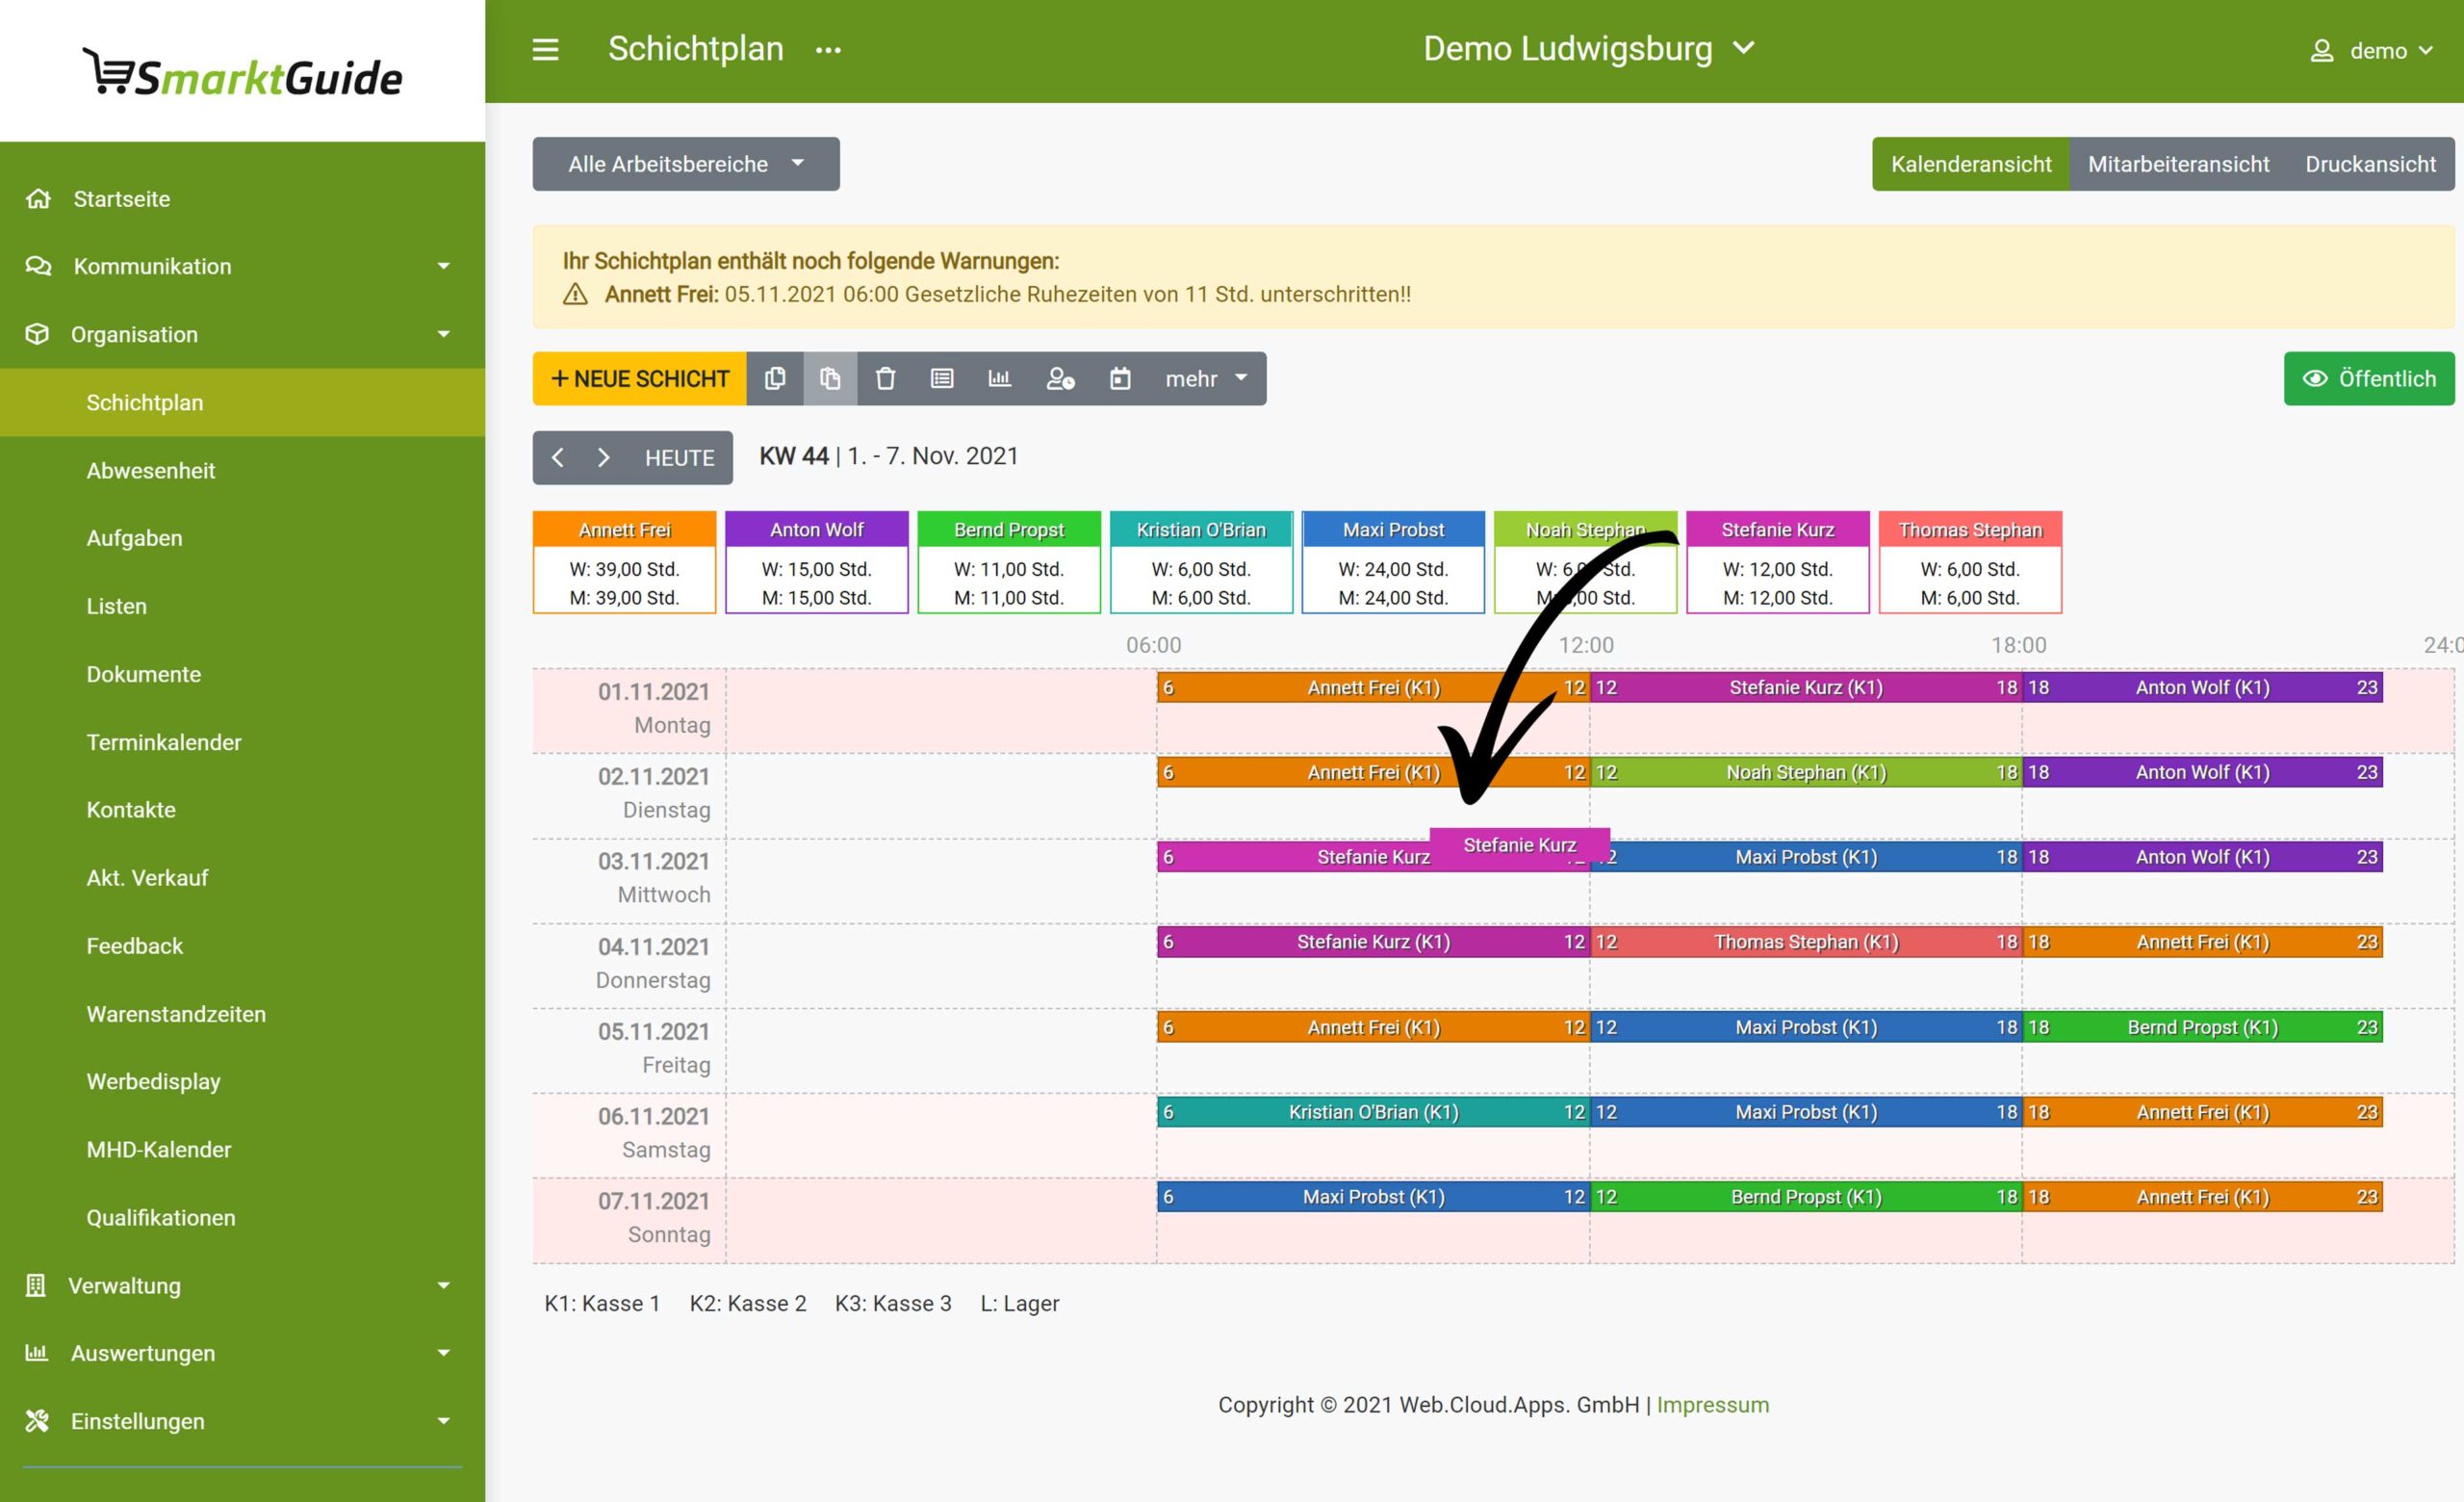Screen dimensions: 2464x1502
Task: Select the purple Anton Wolf employee card
Action: [x=816, y=562]
